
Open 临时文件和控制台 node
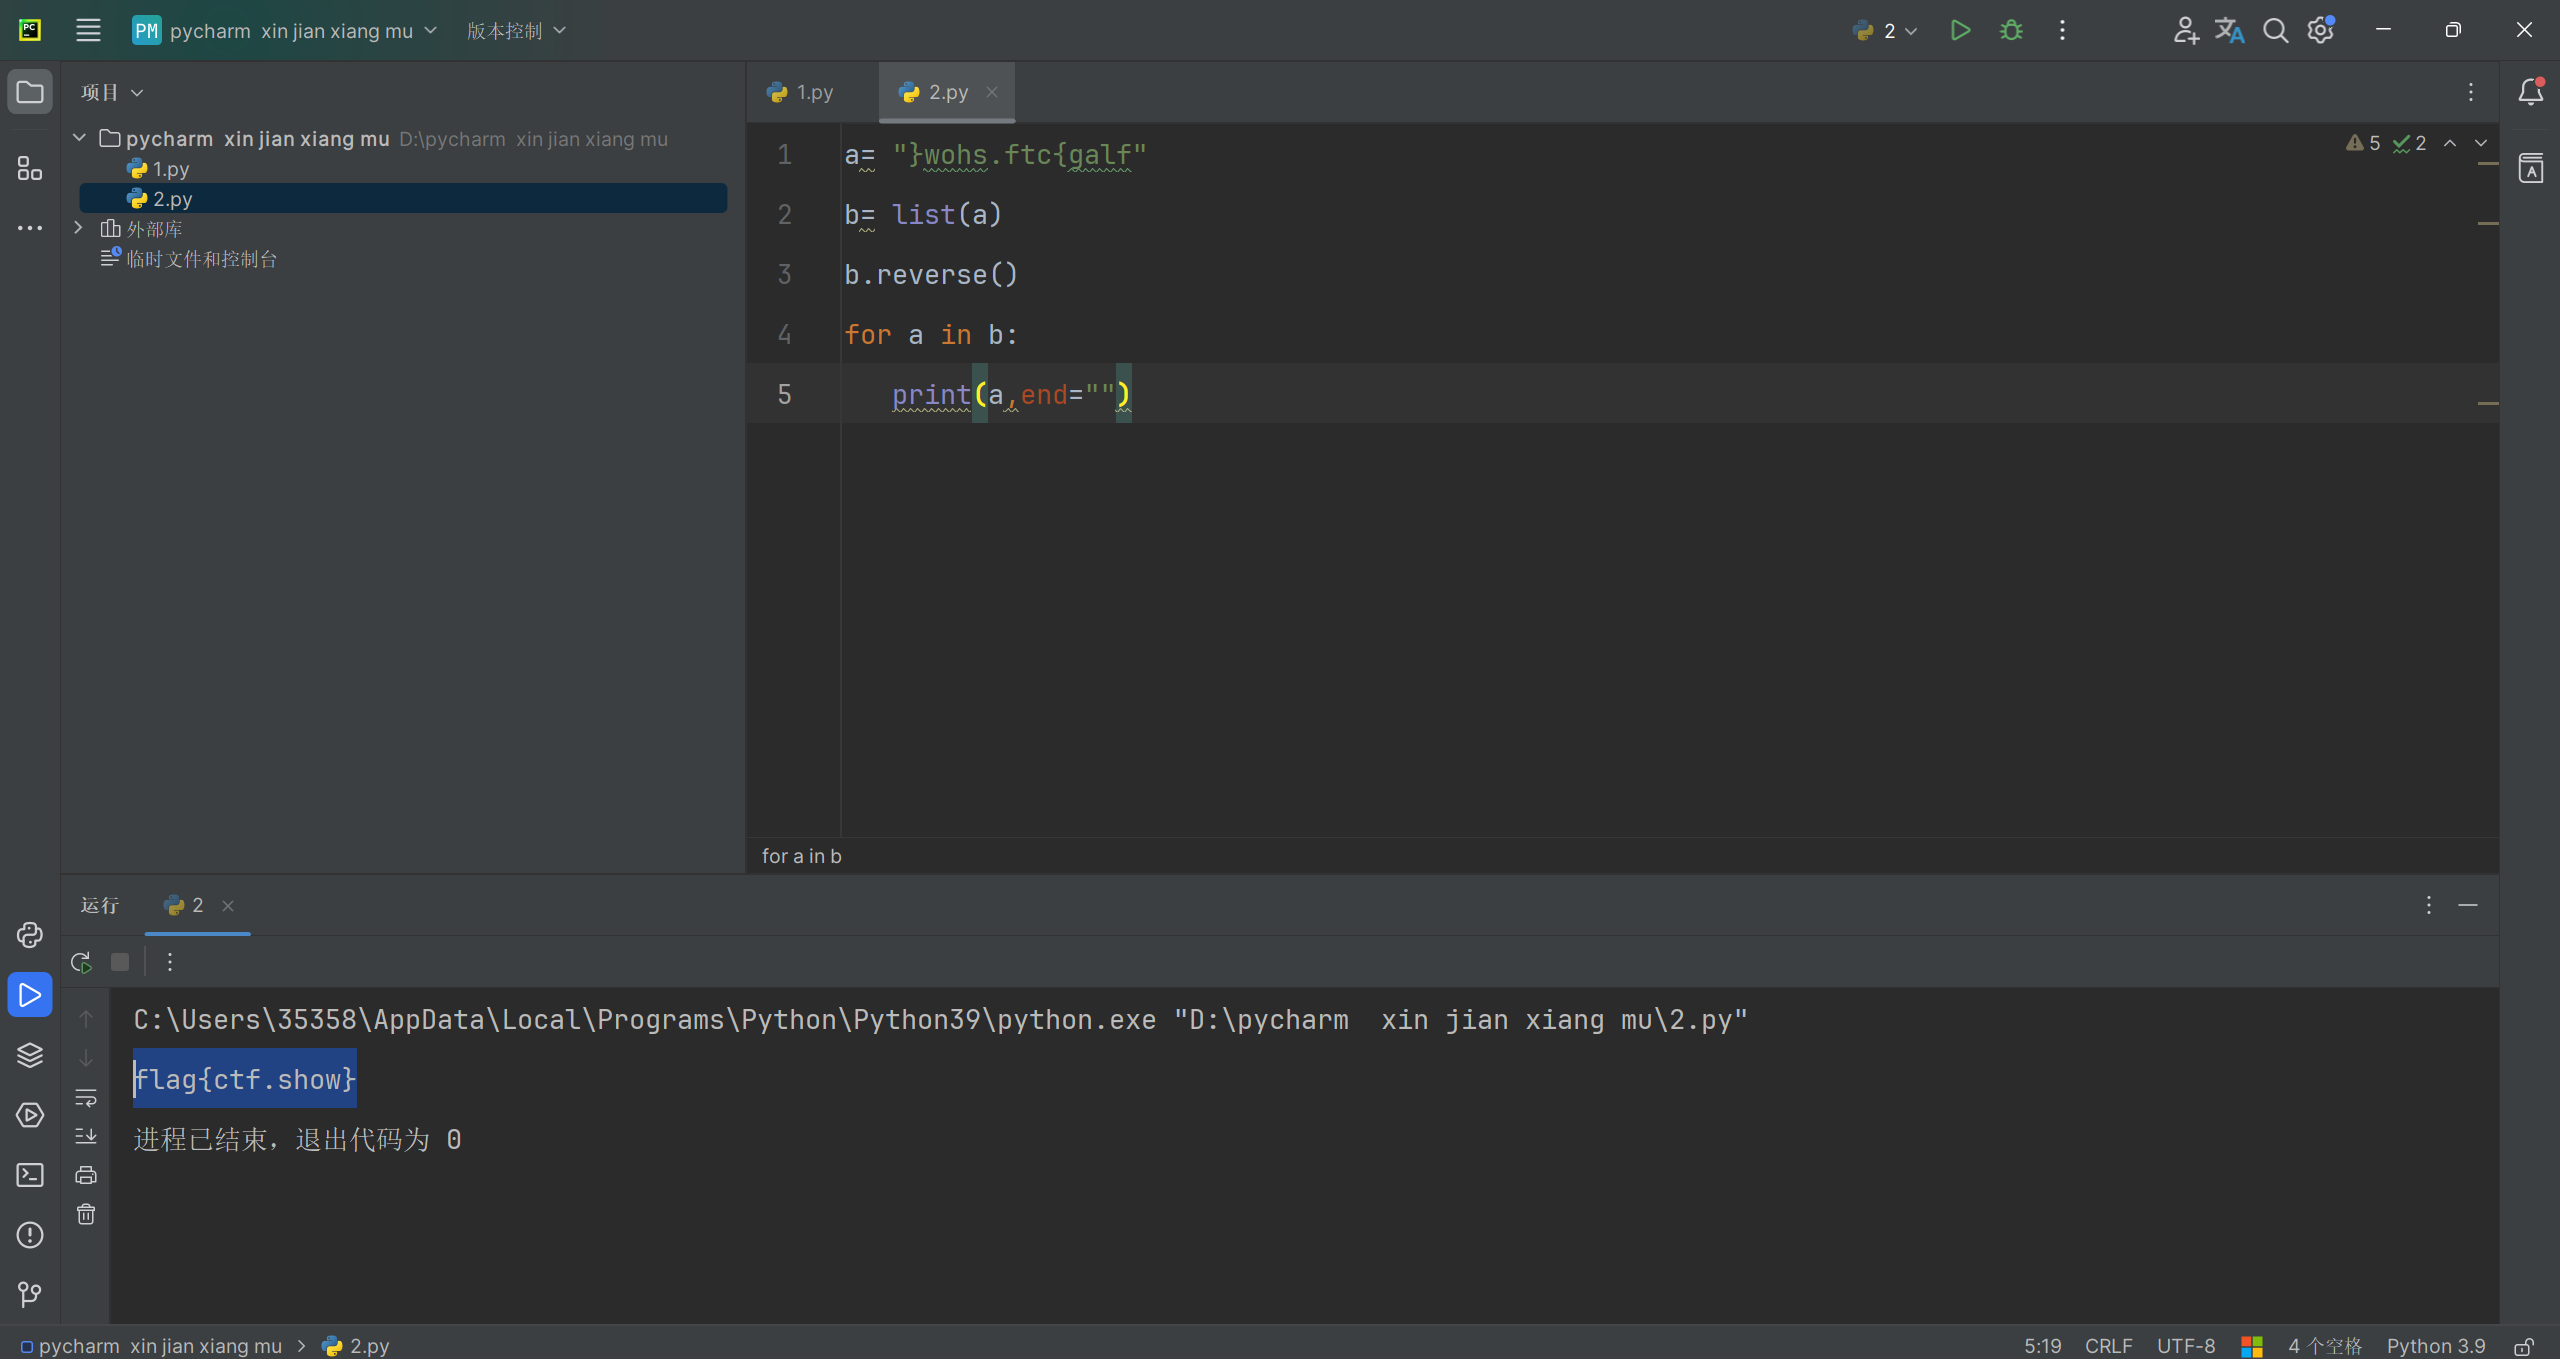pos(202,258)
